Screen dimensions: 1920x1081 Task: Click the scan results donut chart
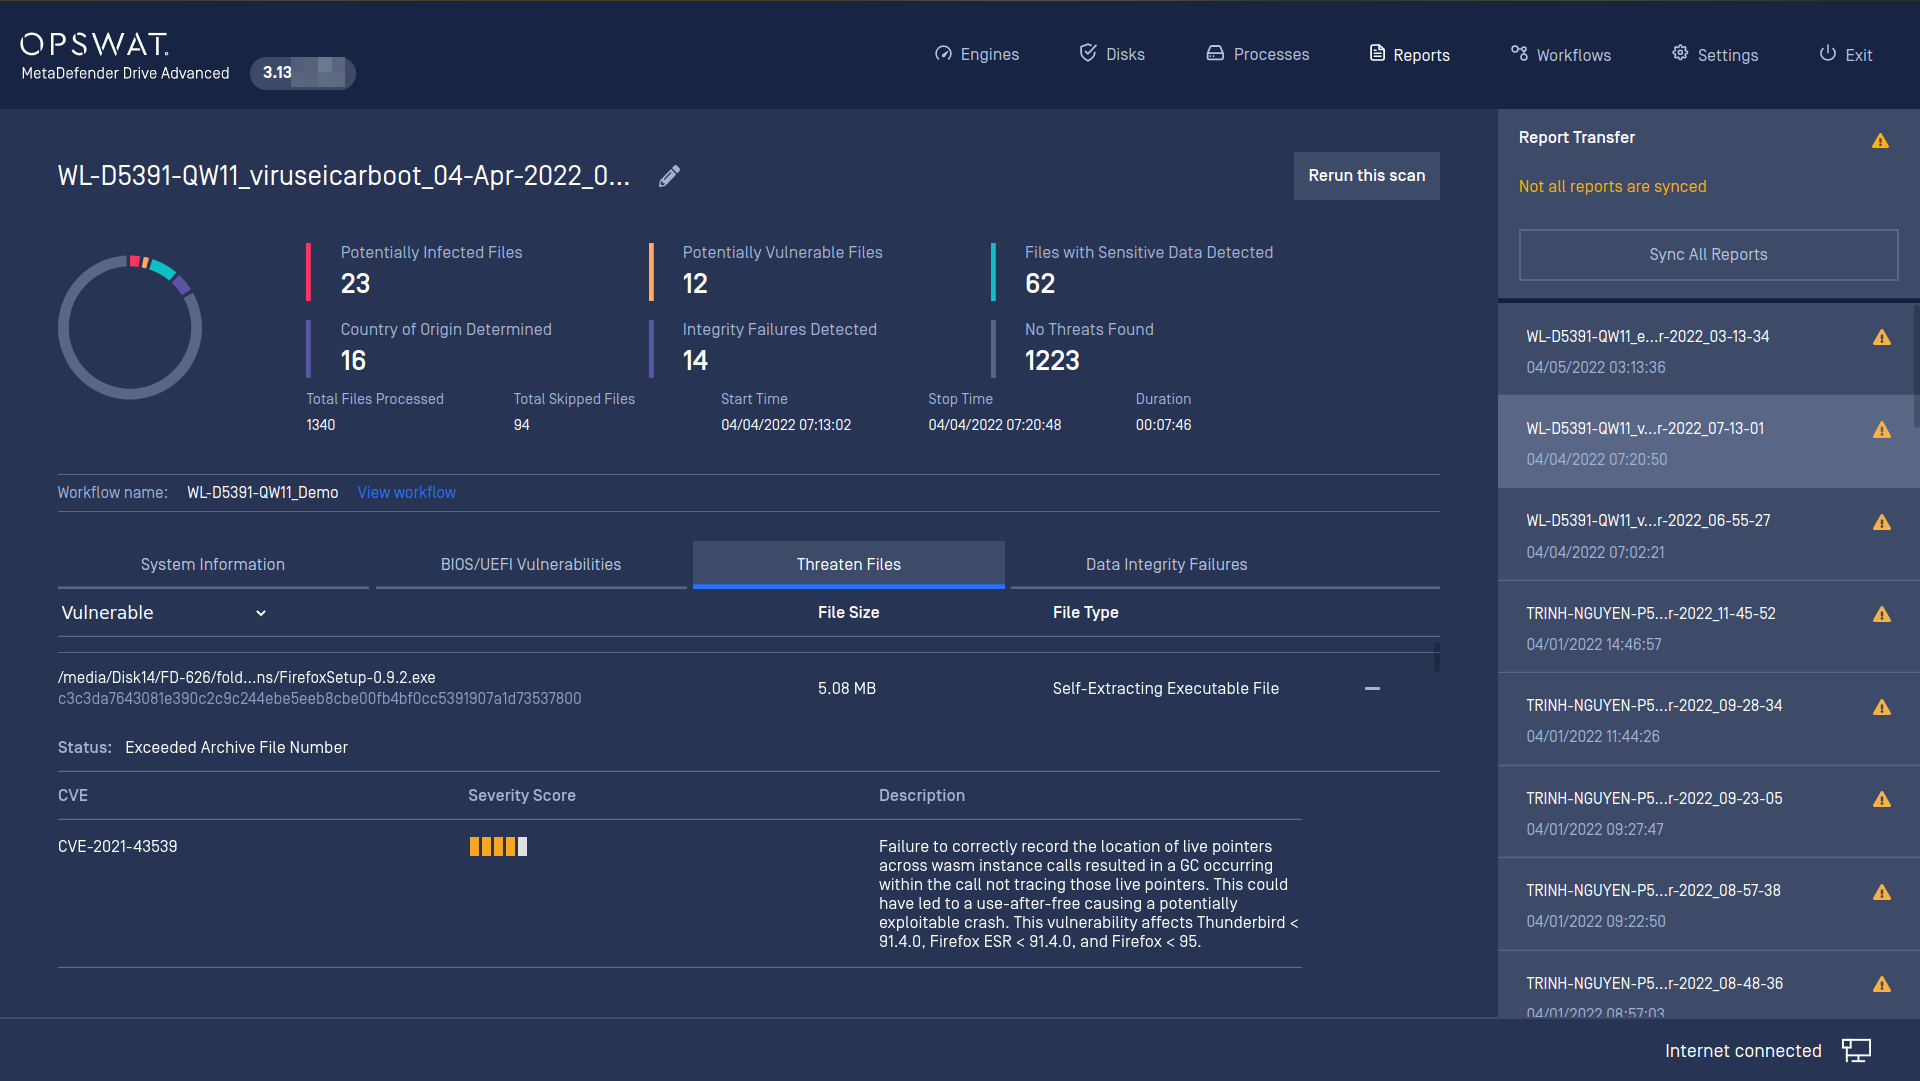coord(130,328)
